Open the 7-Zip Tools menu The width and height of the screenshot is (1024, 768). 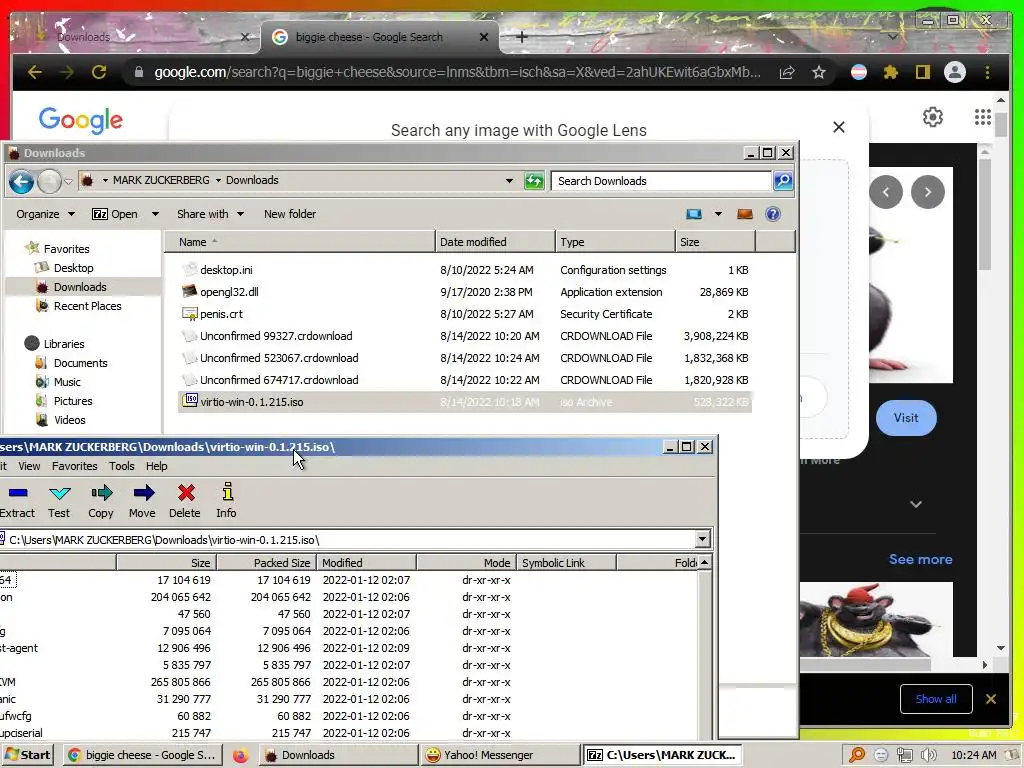121,466
